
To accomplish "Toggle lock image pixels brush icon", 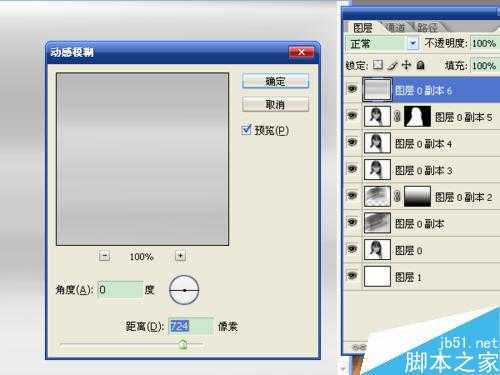I will 393,65.
